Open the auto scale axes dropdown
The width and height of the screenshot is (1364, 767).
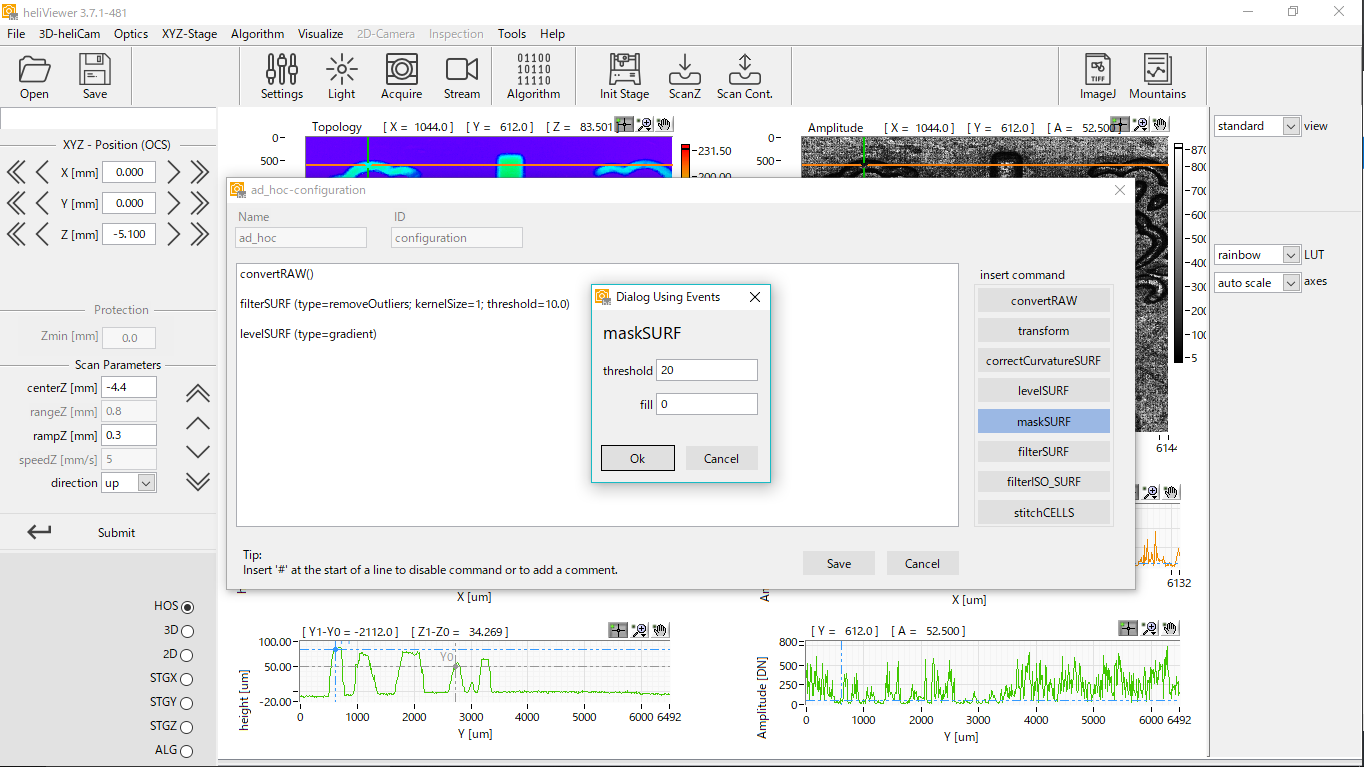(1290, 283)
